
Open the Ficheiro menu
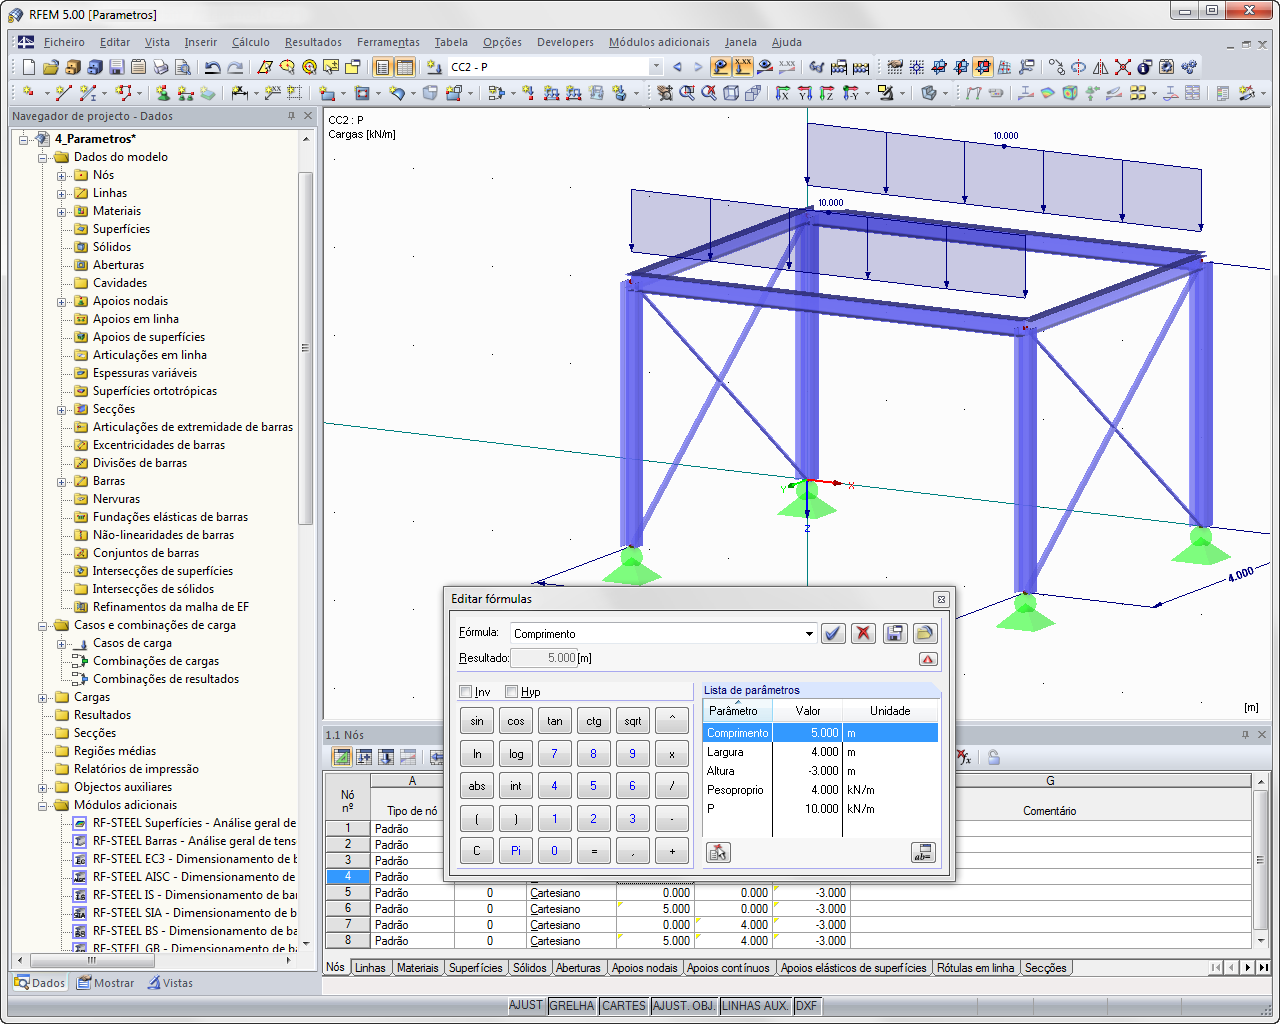pyautogui.click(x=64, y=42)
